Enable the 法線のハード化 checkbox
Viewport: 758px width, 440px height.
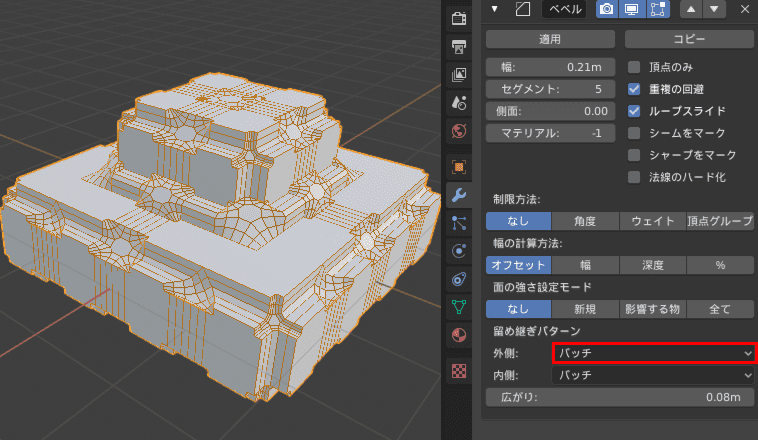click(634, 177)
